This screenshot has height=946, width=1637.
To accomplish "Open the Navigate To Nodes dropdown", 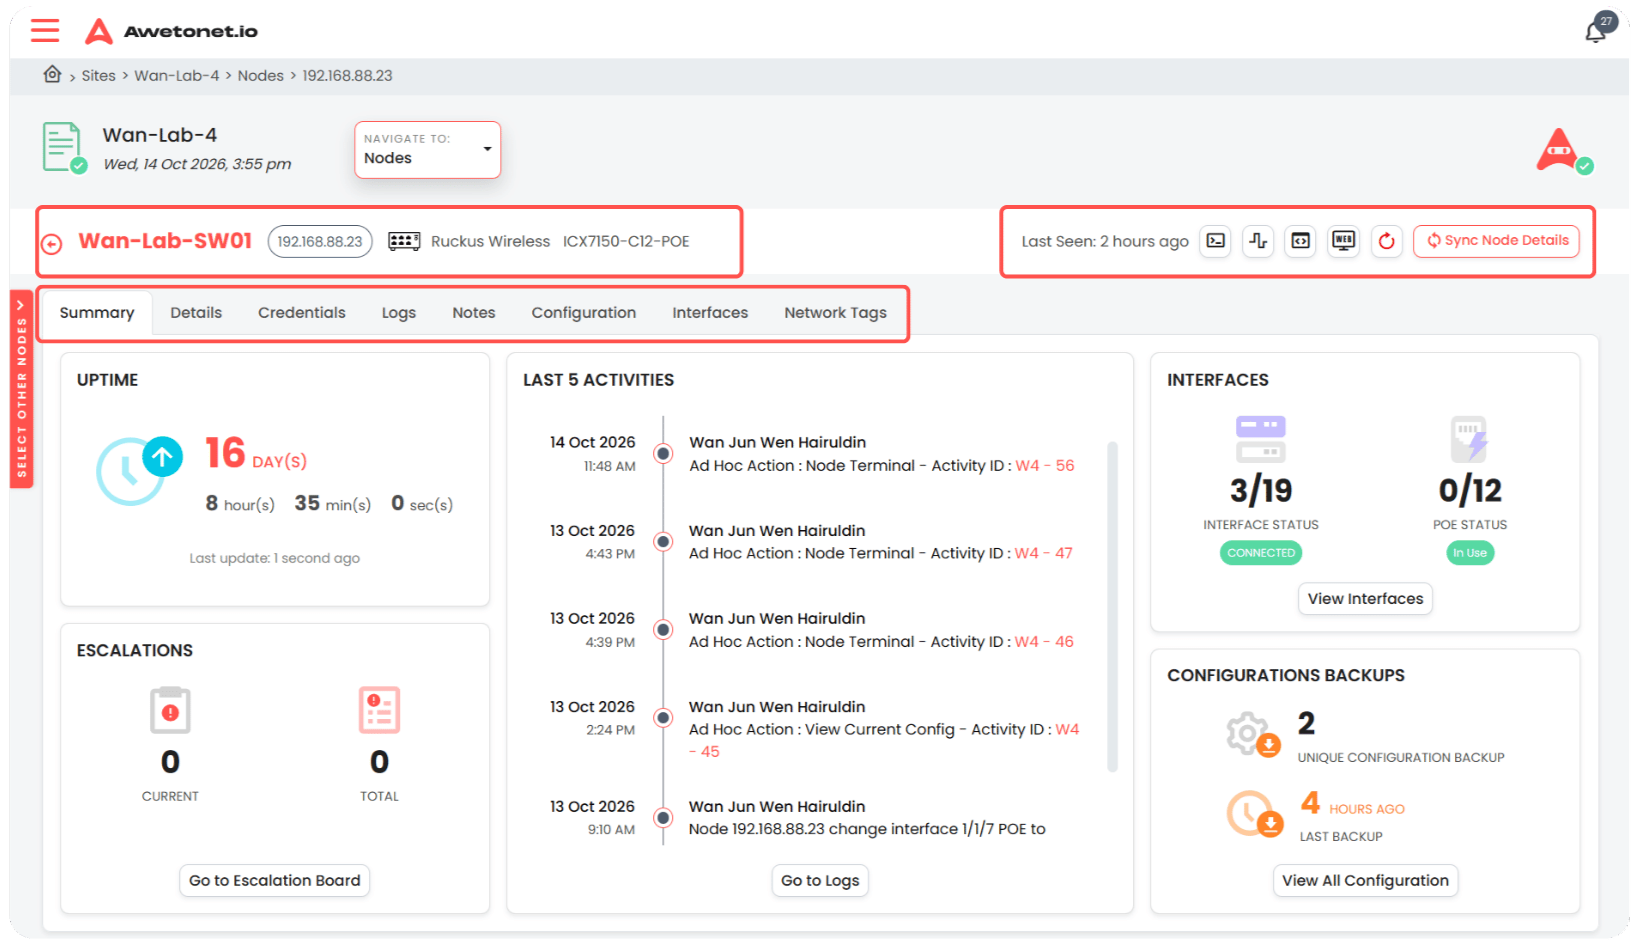I will tap(427, 150).
